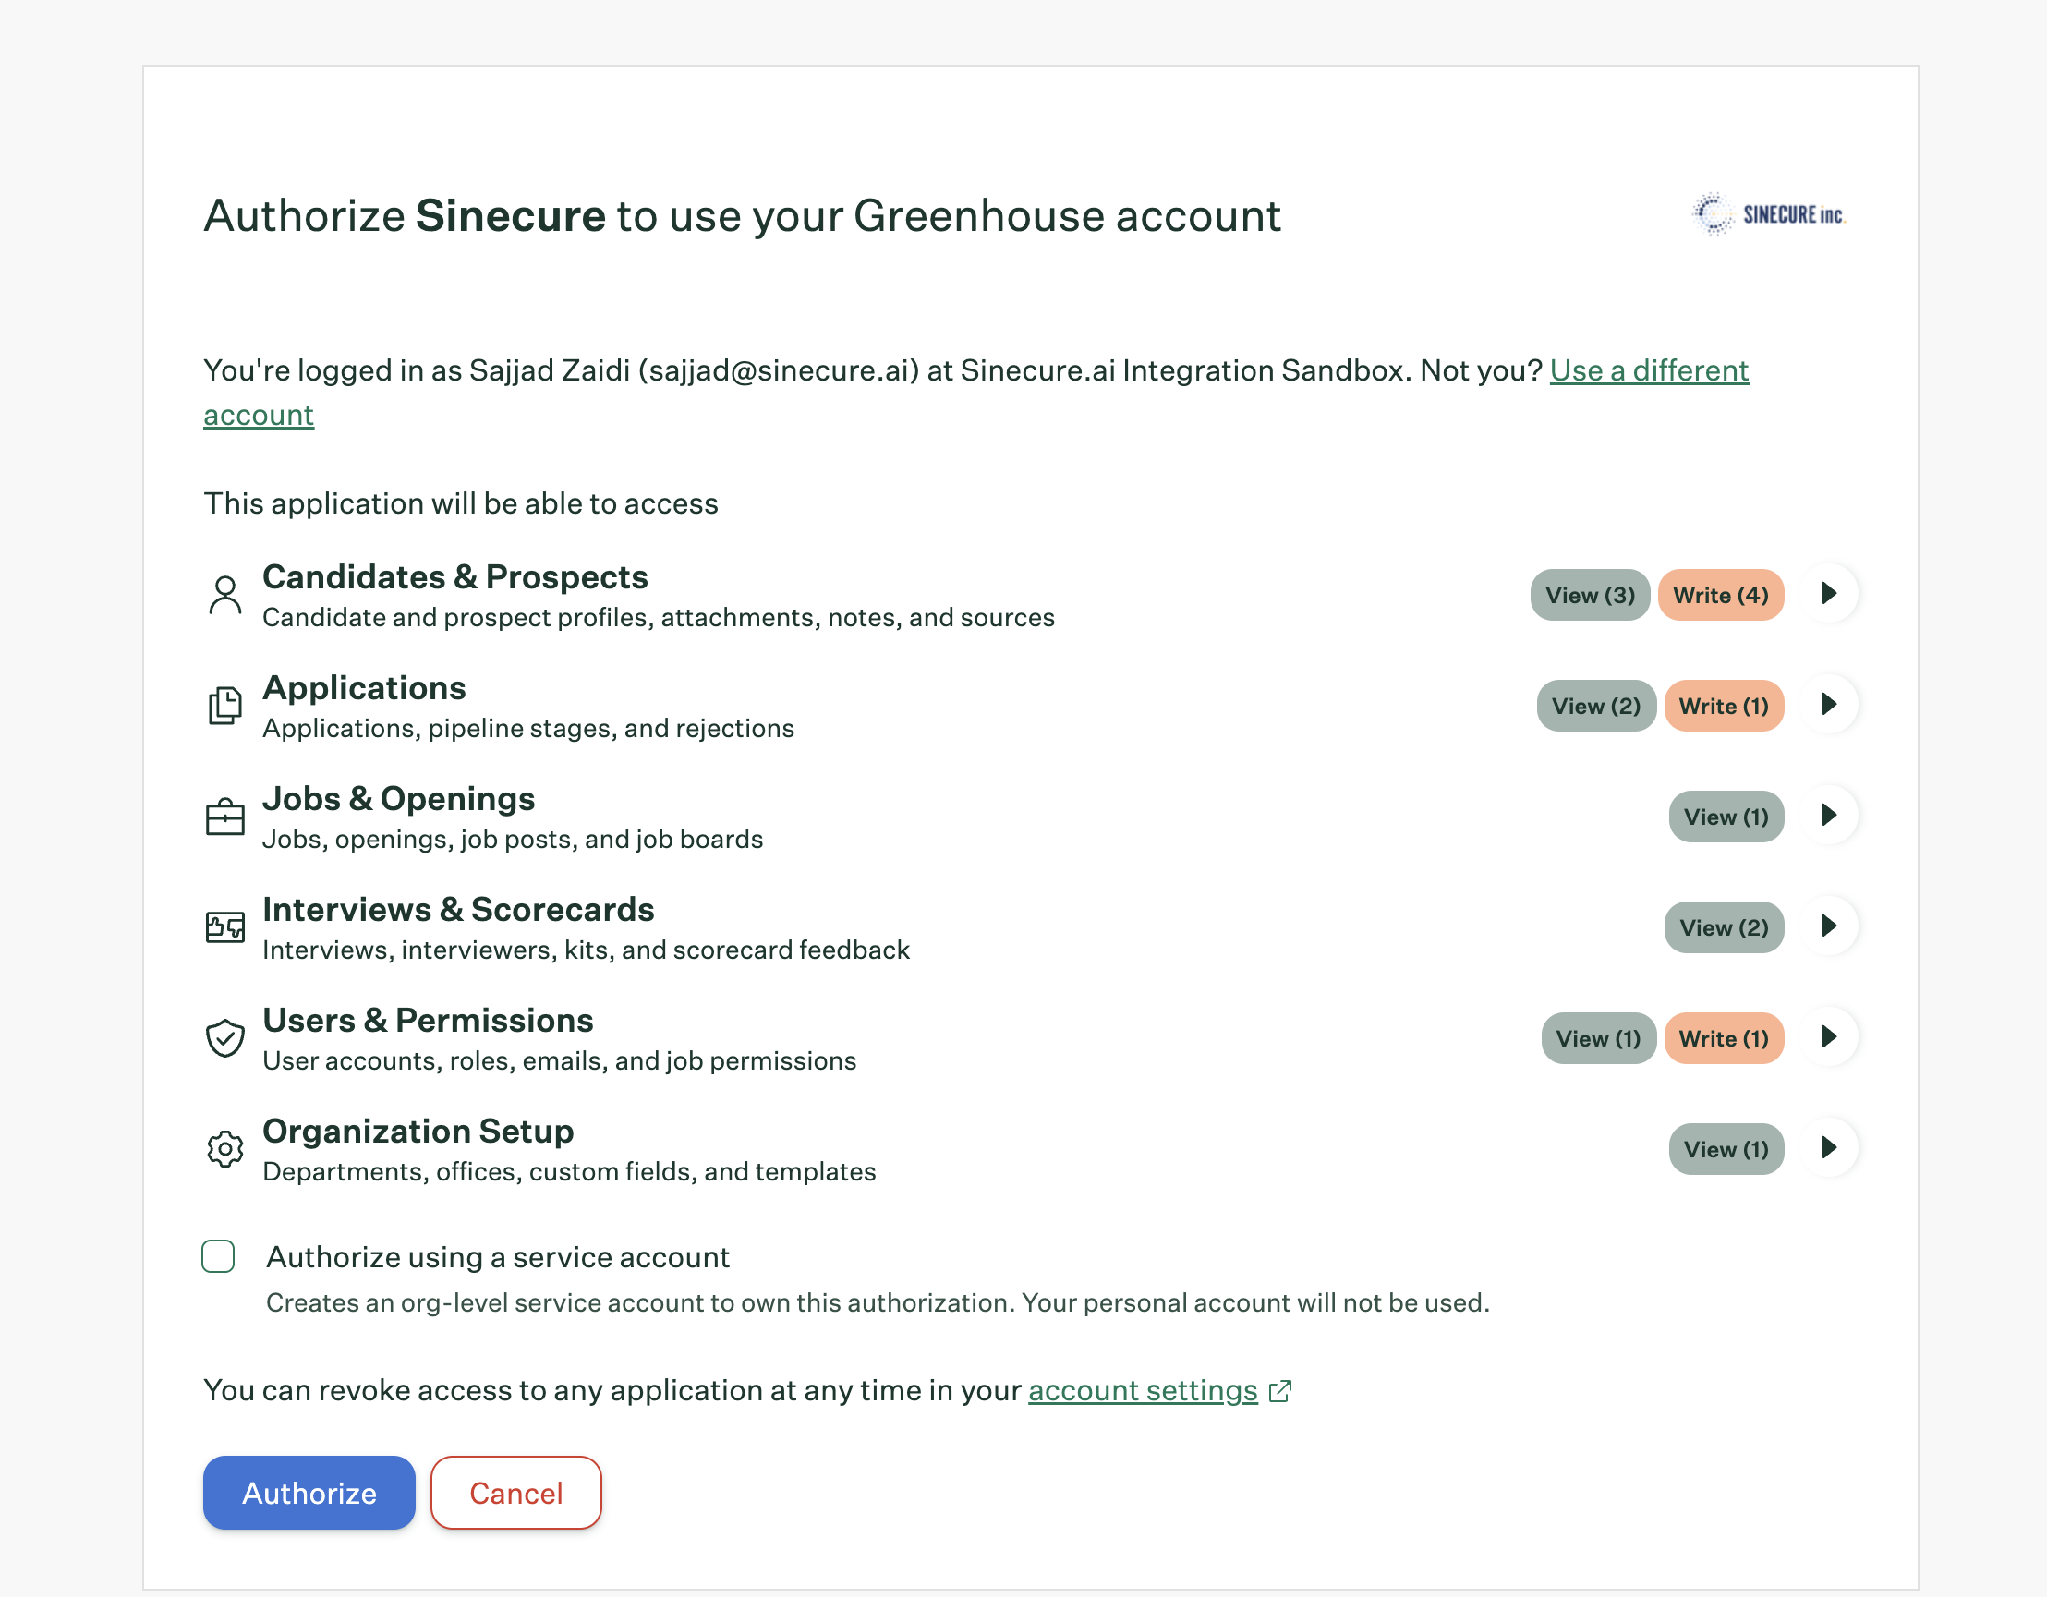Expand the Jobs & Openings permissions arrow
This screenshot has width=2047, height=1598.
(1829, 816)
